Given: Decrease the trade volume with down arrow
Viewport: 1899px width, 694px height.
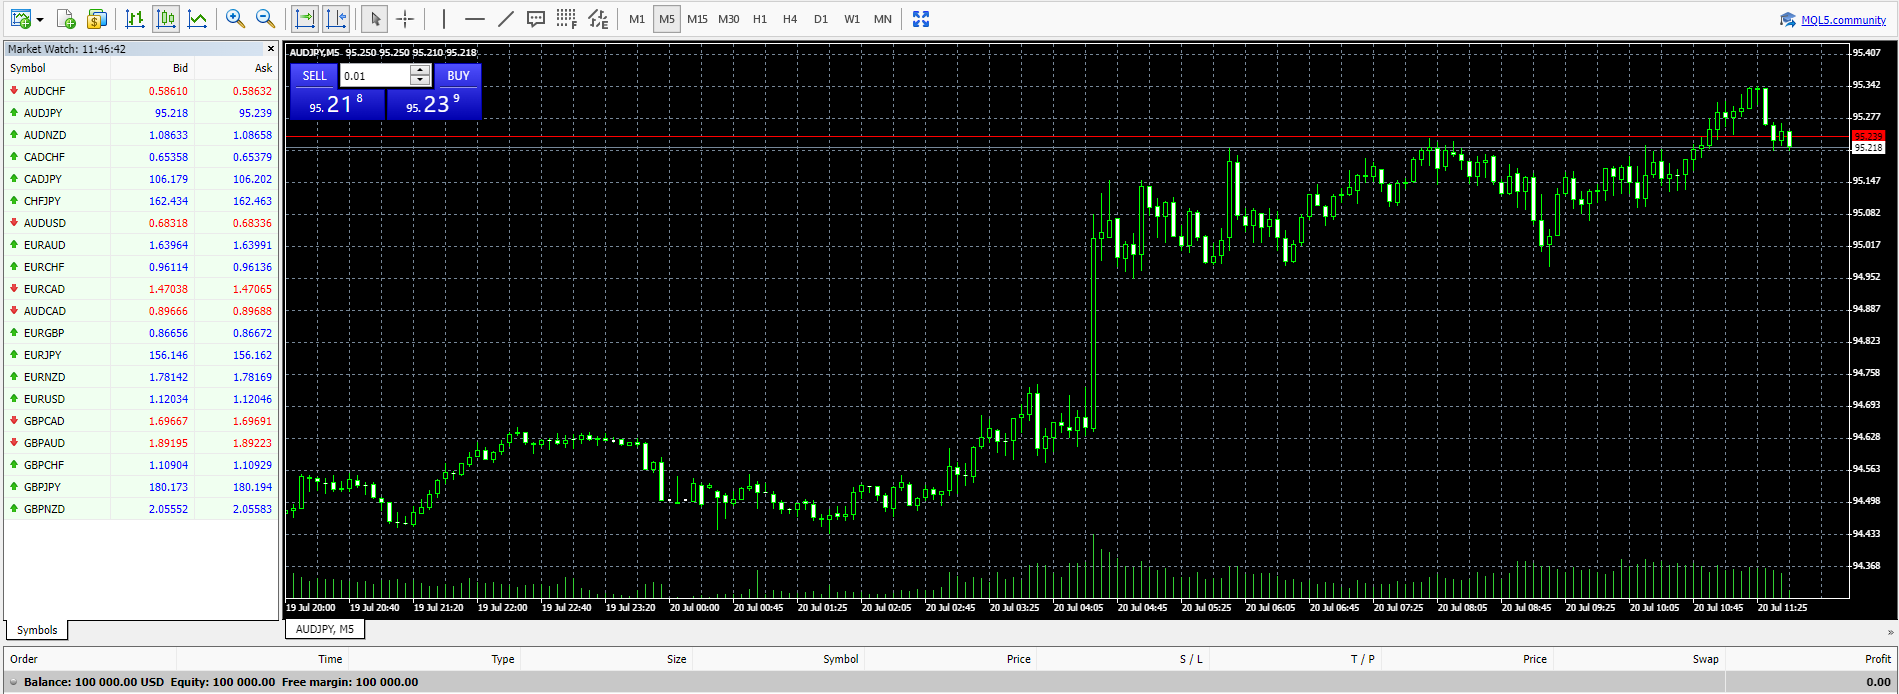Looking at the screenshot, I should pyautogui.click(x=421, y=81).
